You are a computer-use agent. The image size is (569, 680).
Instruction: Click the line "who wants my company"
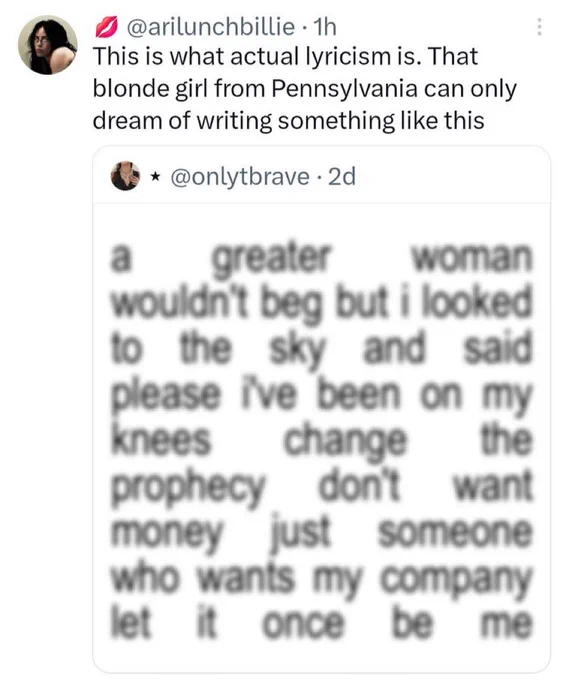pyautogui.click(x=321, y=579)
